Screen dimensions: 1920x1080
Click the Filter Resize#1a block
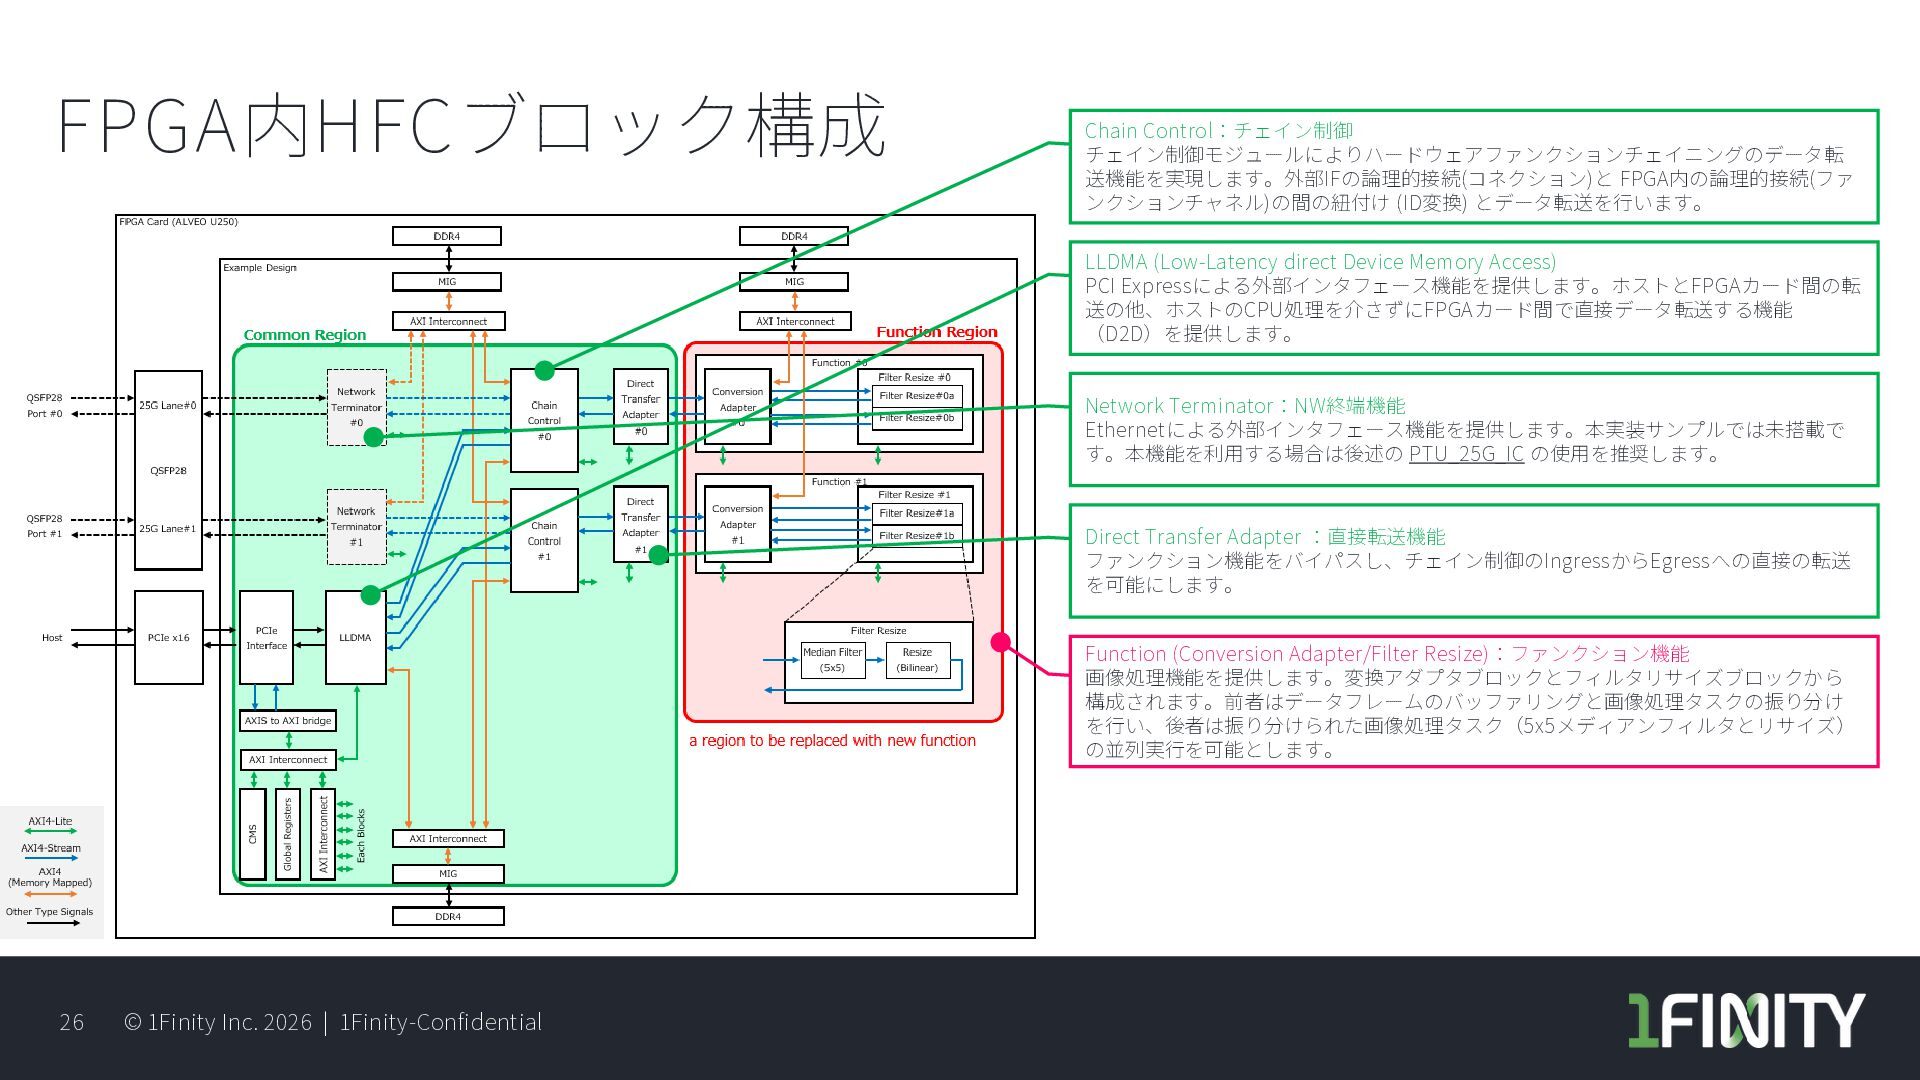tap(916, 514)
